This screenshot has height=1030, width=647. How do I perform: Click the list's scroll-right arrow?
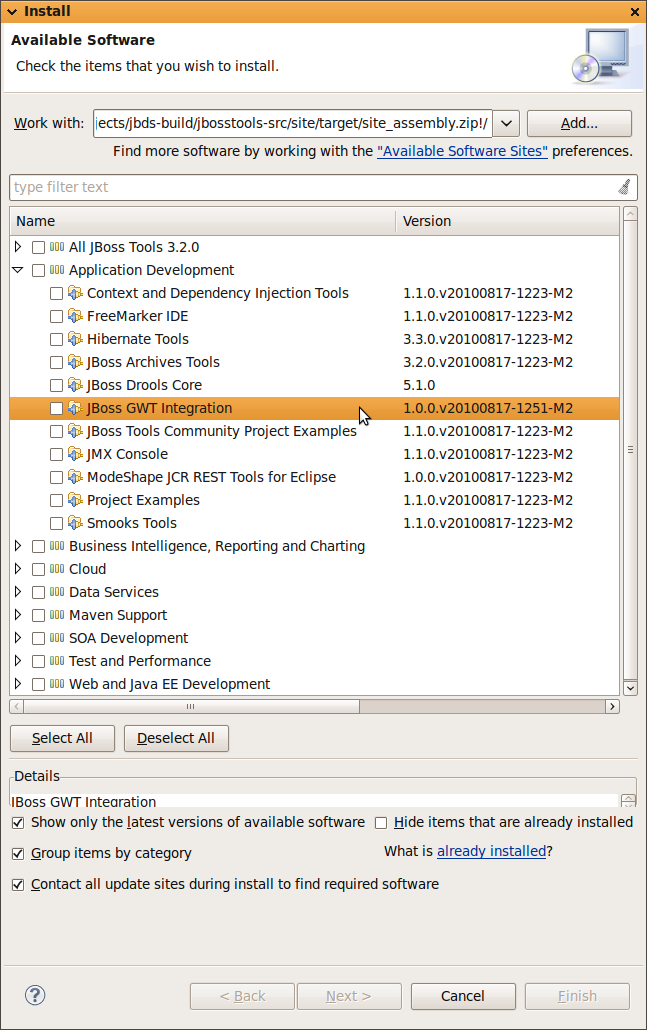[x=612, y=706]
